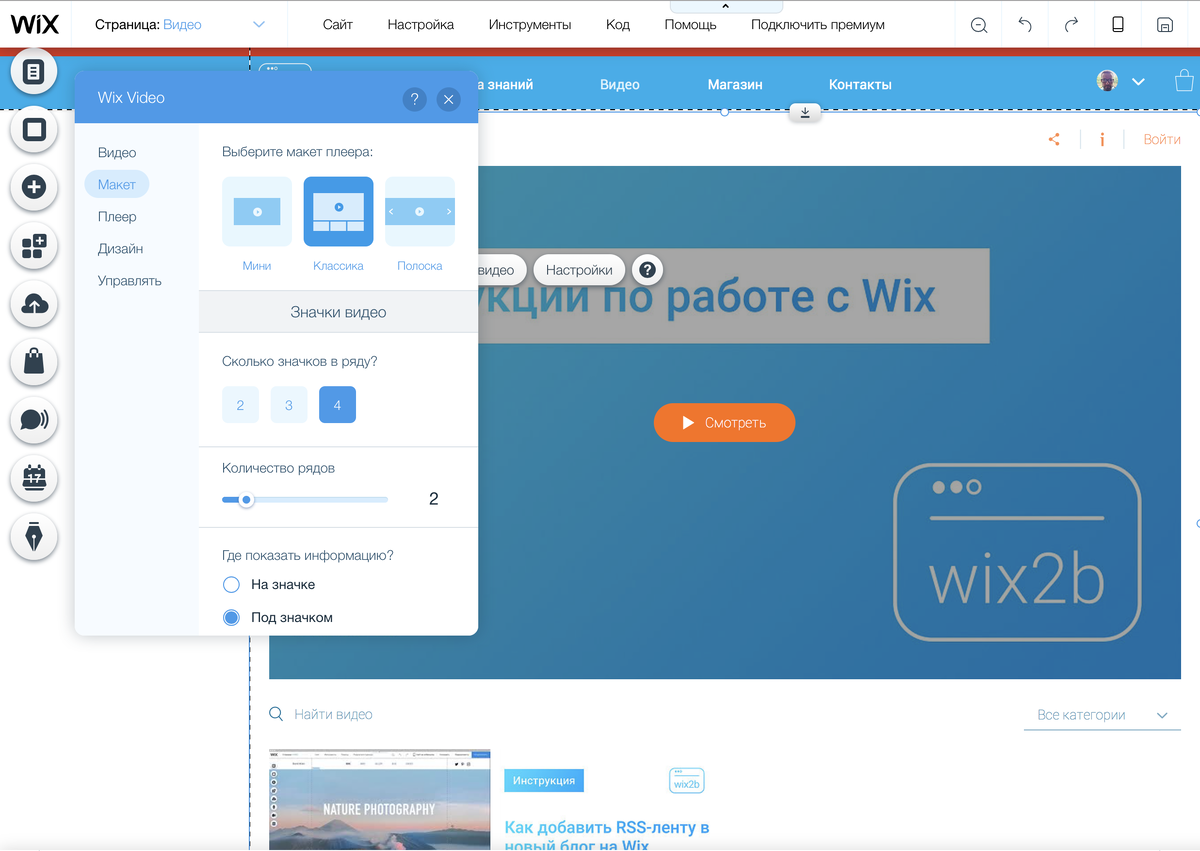Image resolution: width=1200 pixels, height=851 pixels.
Task: Switch to Управлять tab in Wix Video panel
Action: coord(130,281)
